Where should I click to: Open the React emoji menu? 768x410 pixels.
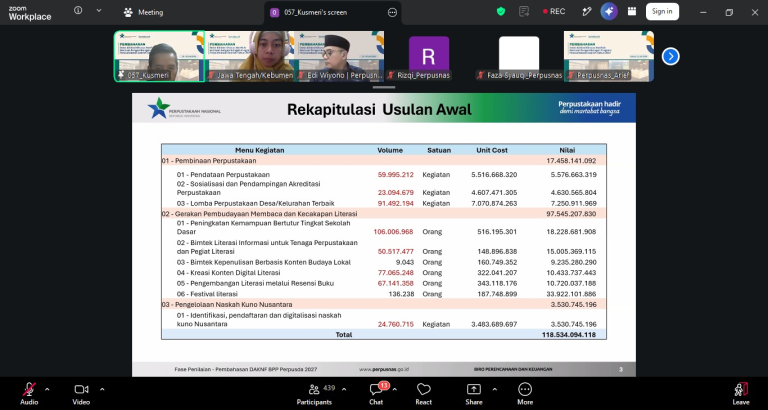click(x=424, y=394)
